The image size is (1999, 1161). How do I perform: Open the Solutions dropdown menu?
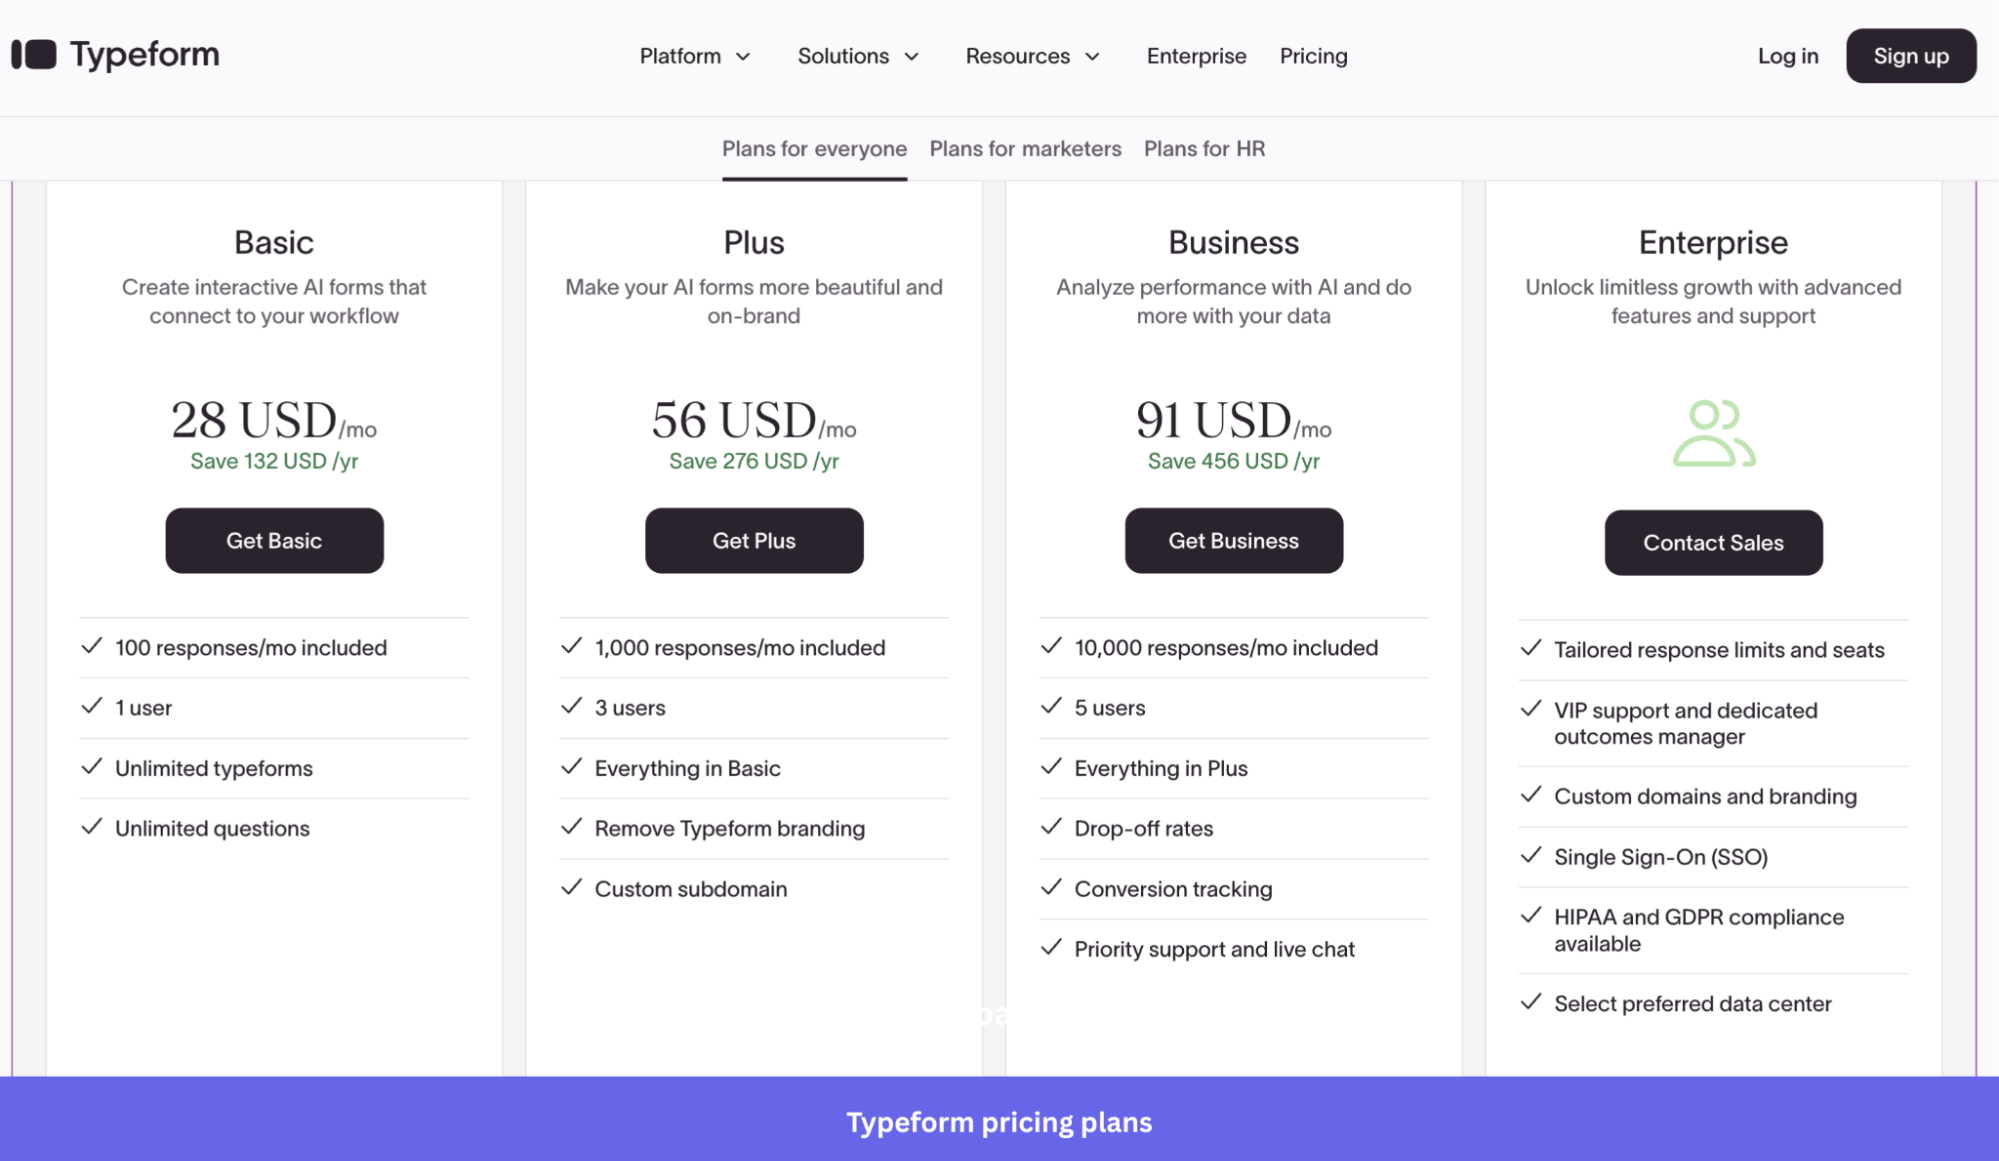tap(857, 56)
